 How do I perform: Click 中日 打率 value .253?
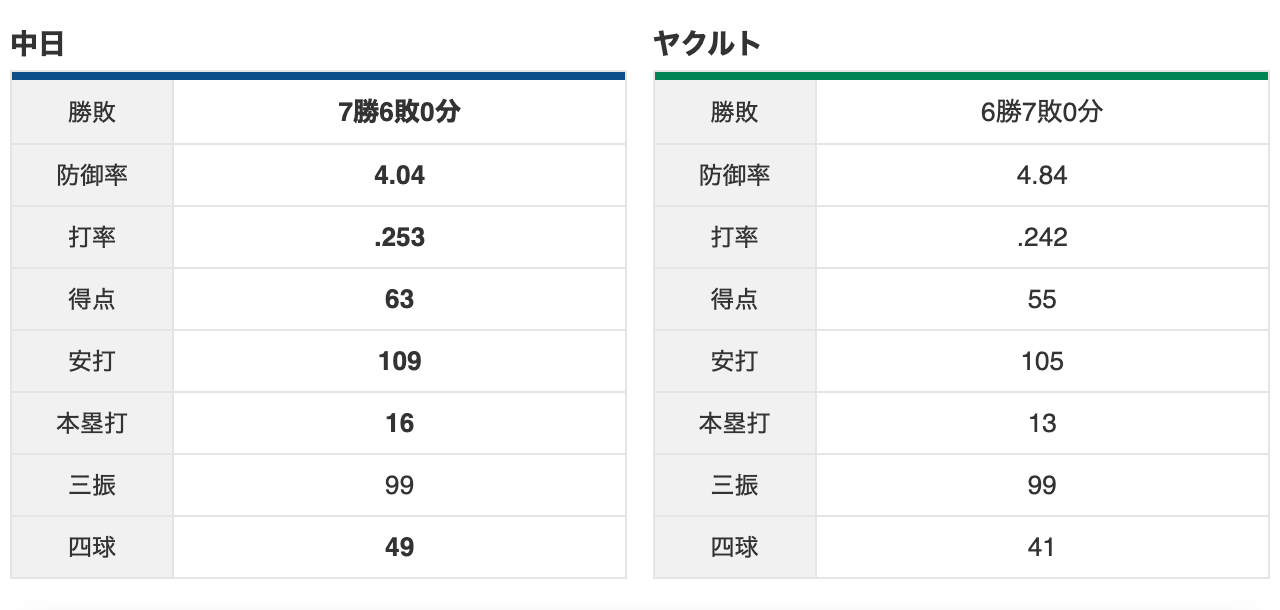pyautogui.click(x=399, y=237)
